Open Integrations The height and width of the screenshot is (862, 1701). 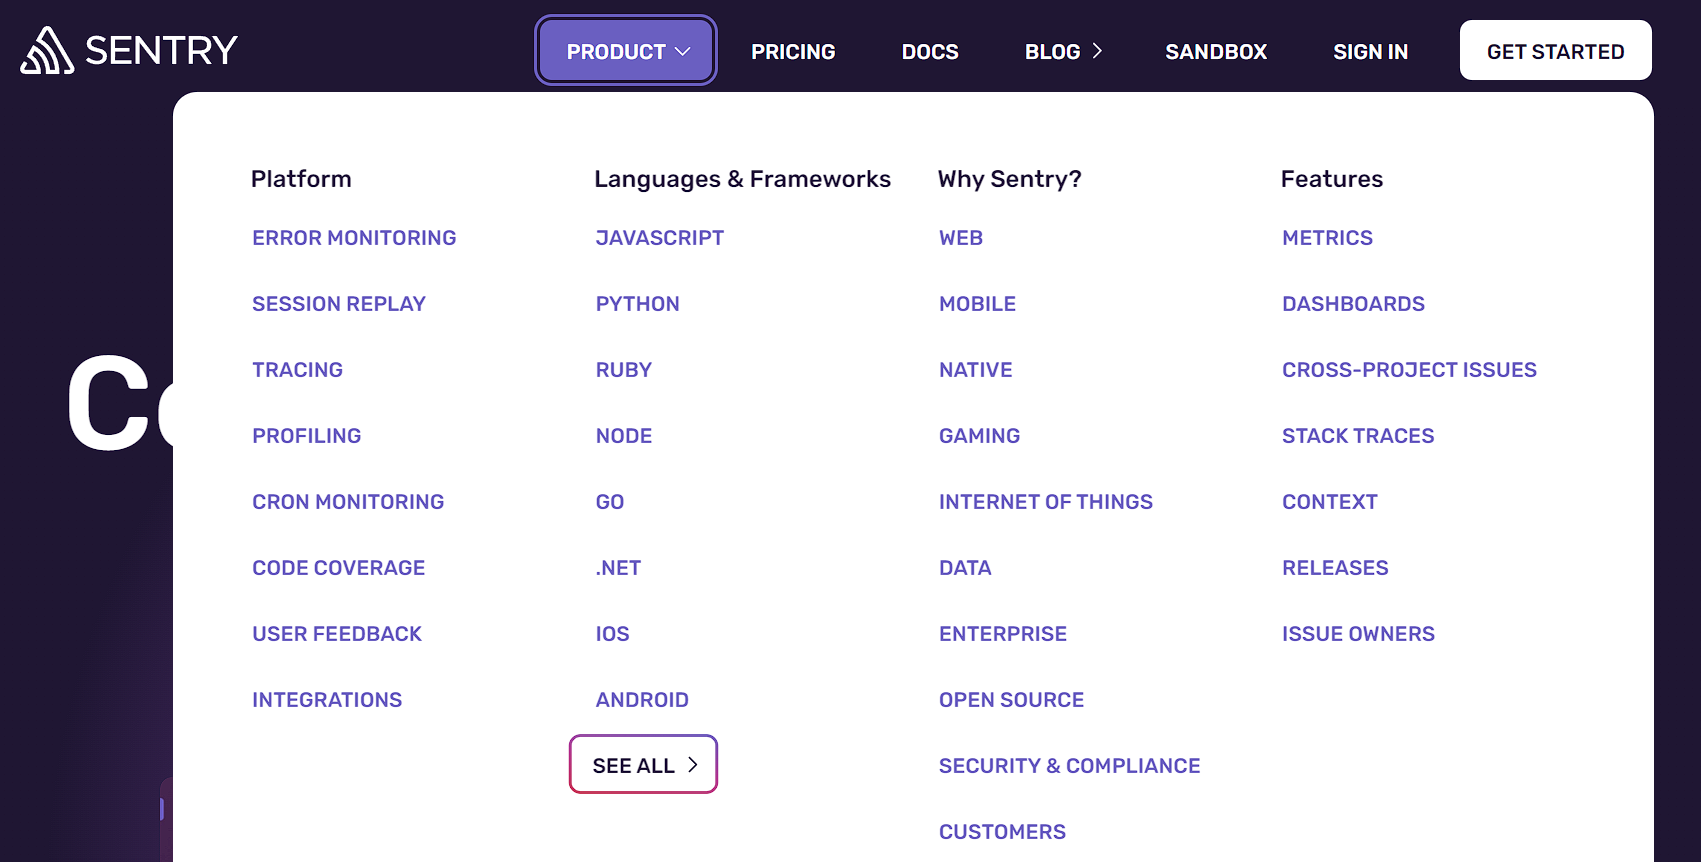327,700
